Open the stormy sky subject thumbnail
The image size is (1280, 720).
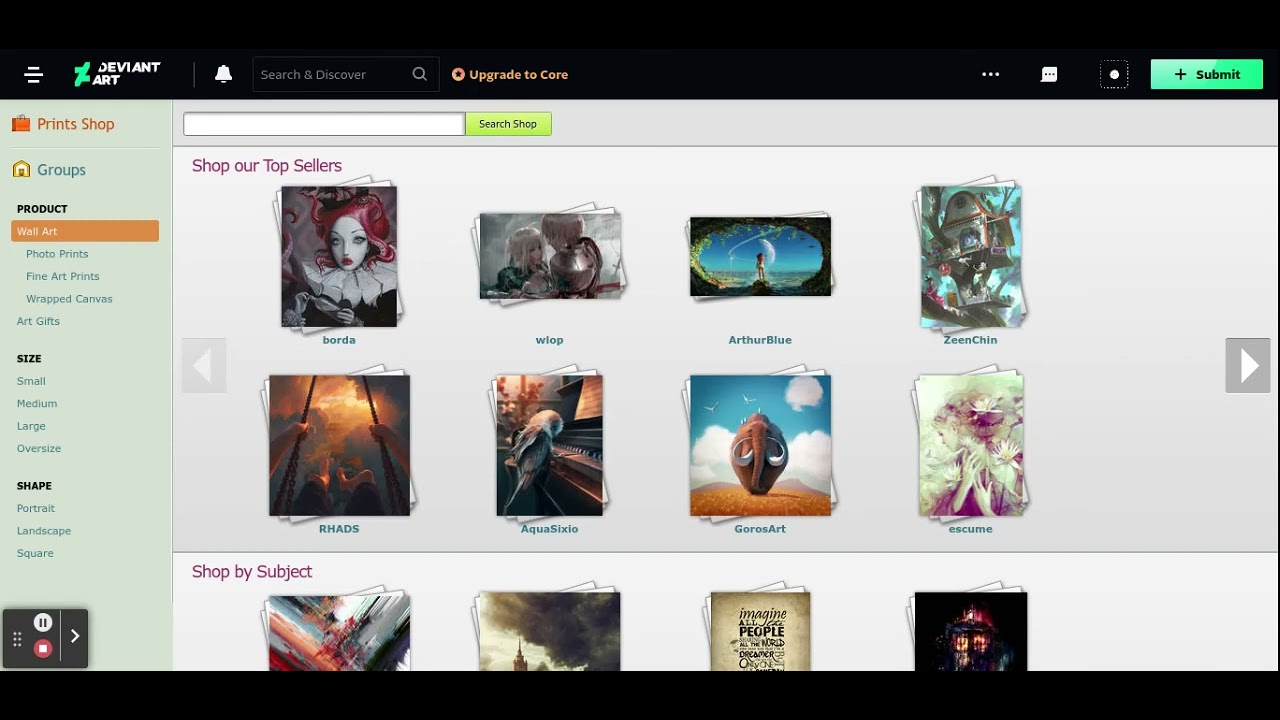click(550, 631)
